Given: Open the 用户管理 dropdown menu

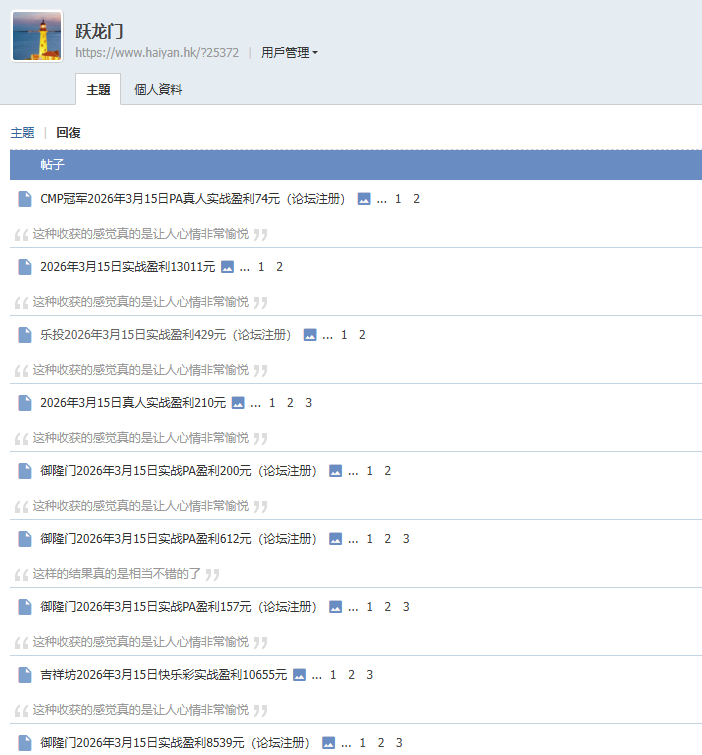Looking at the screenshot, I should click(x=289, y=53).
